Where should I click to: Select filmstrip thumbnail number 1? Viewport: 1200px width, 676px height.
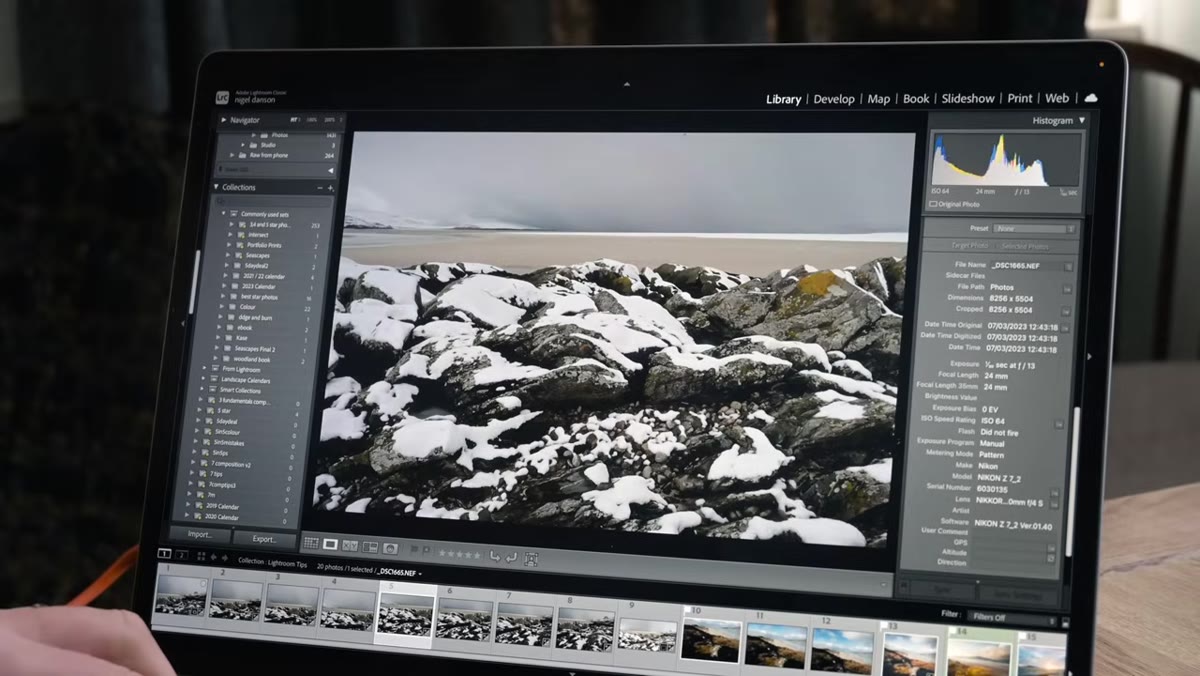(180, 597)
